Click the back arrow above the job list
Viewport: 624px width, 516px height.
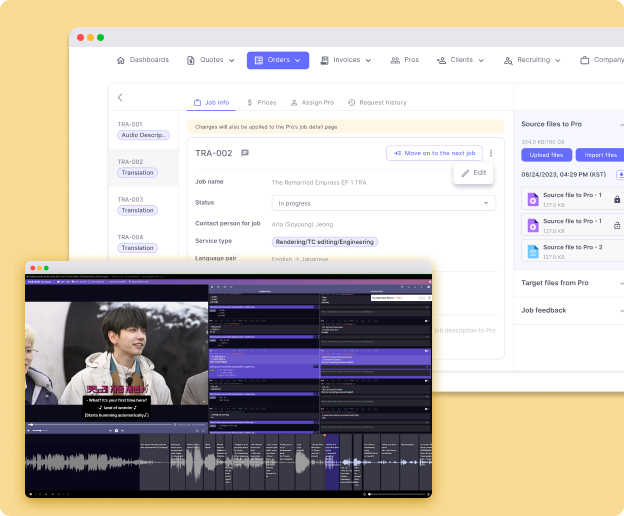121,98
